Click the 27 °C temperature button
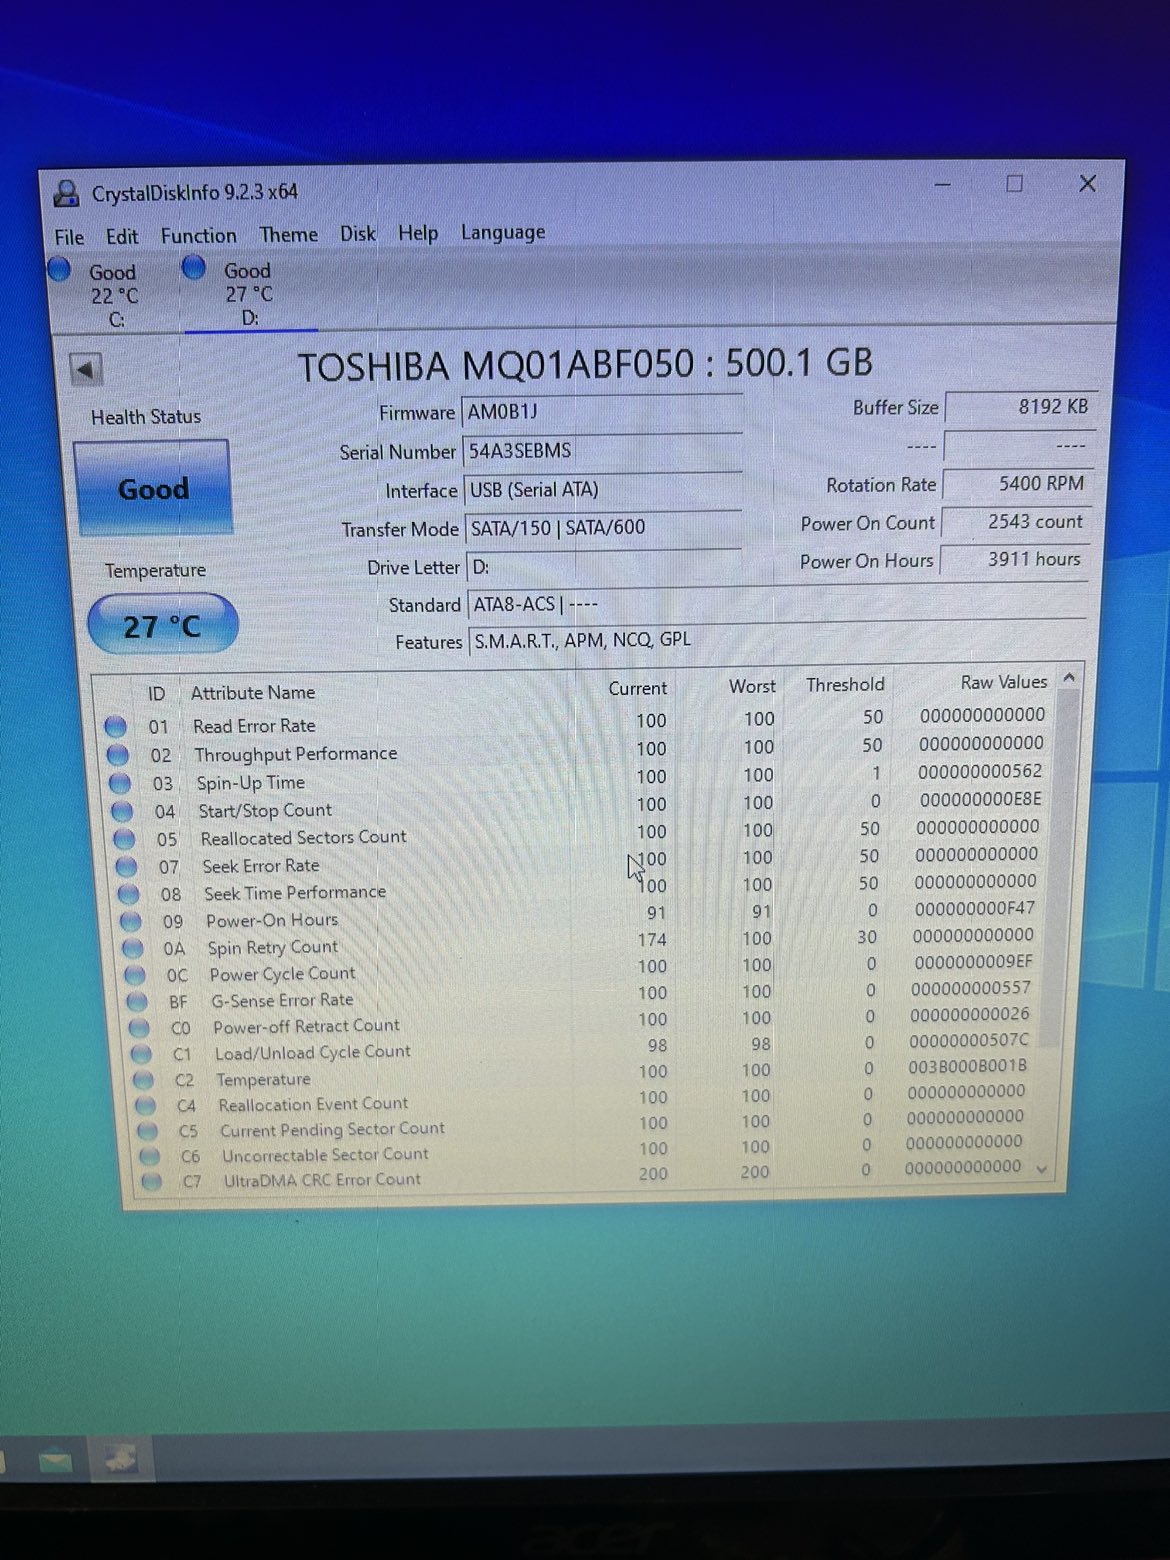The image size is (1170, 1560). [163, 626]
